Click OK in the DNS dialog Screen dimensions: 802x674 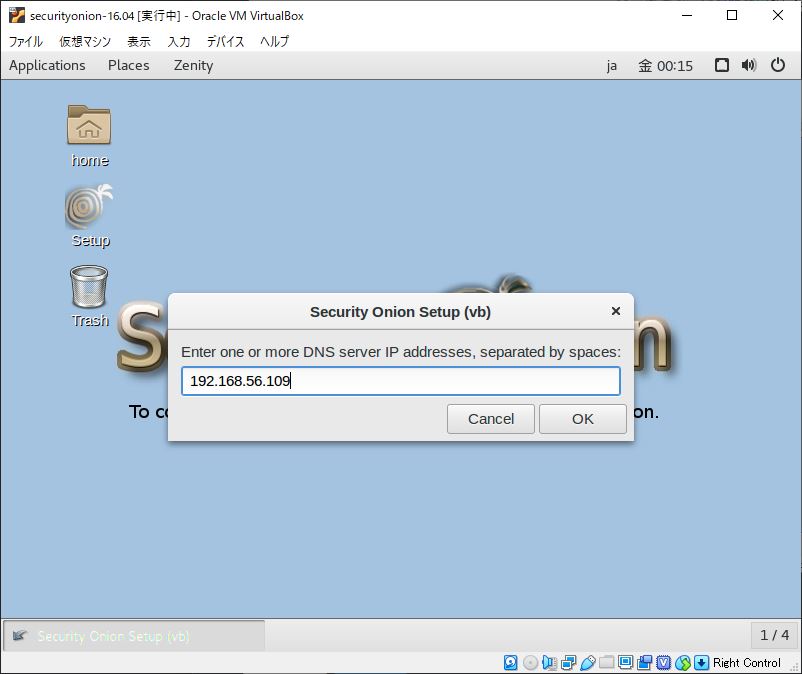pos(583,419)
